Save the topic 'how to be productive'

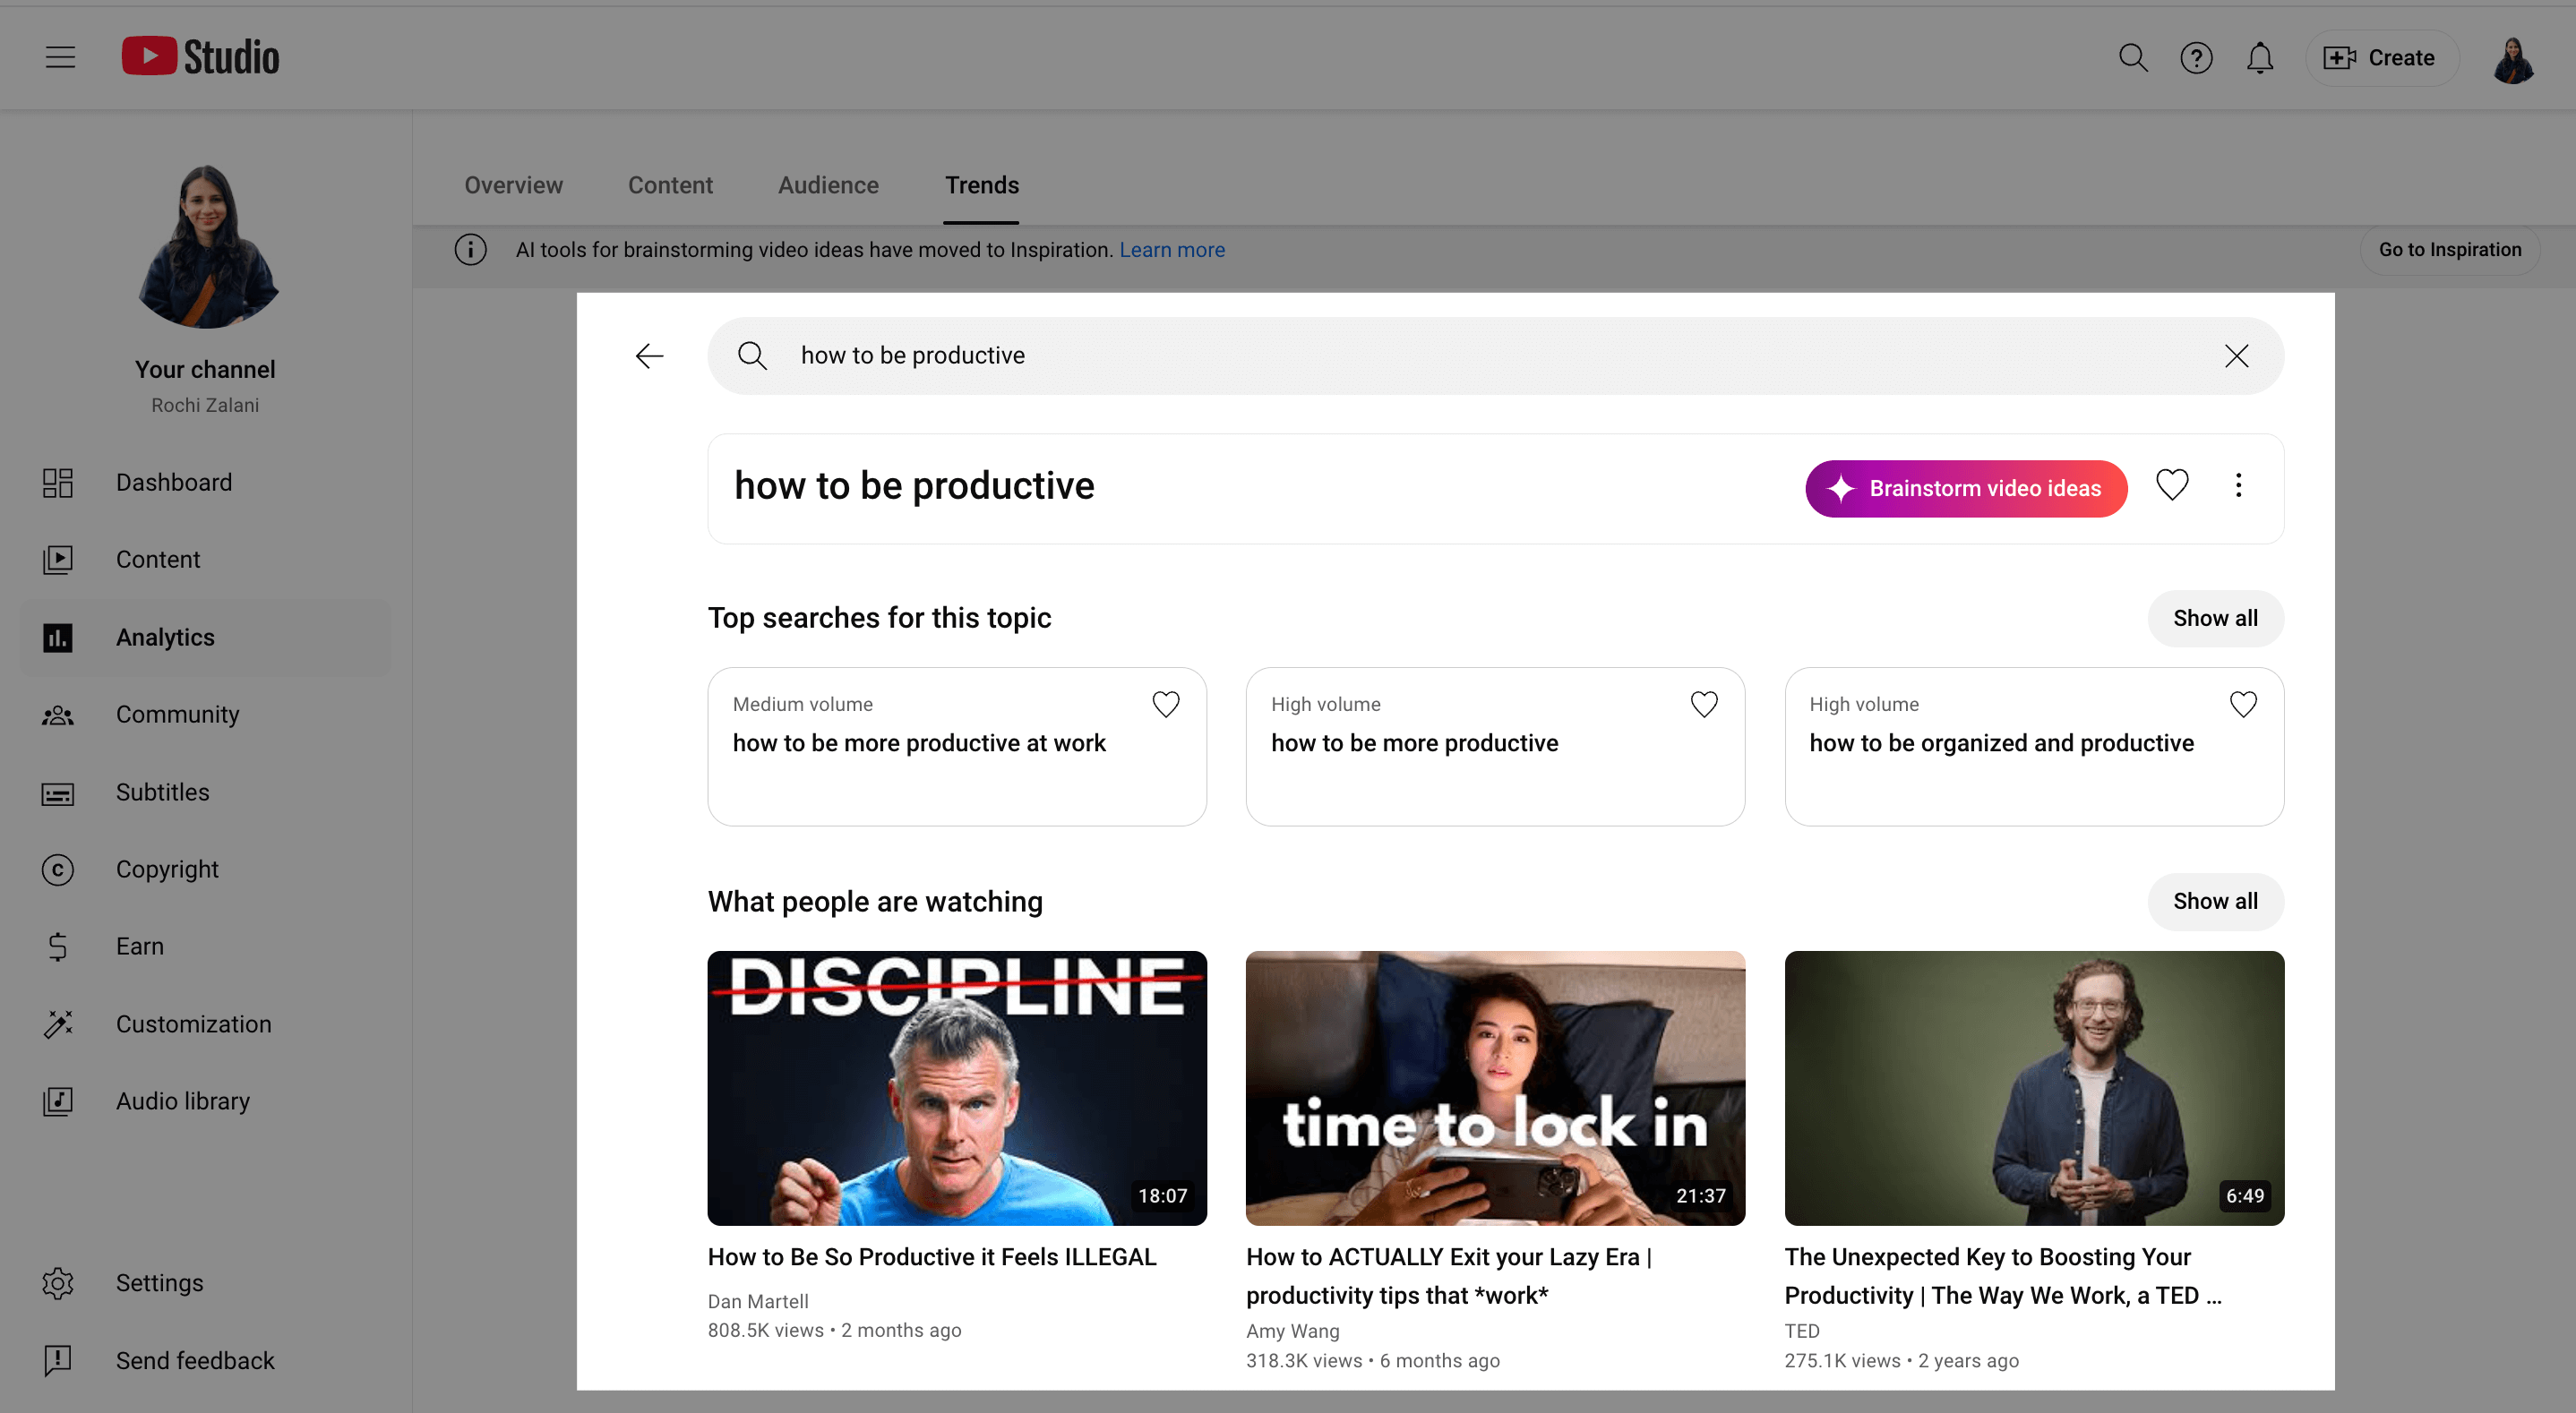pyautogui.click(x=2172, y=485)
